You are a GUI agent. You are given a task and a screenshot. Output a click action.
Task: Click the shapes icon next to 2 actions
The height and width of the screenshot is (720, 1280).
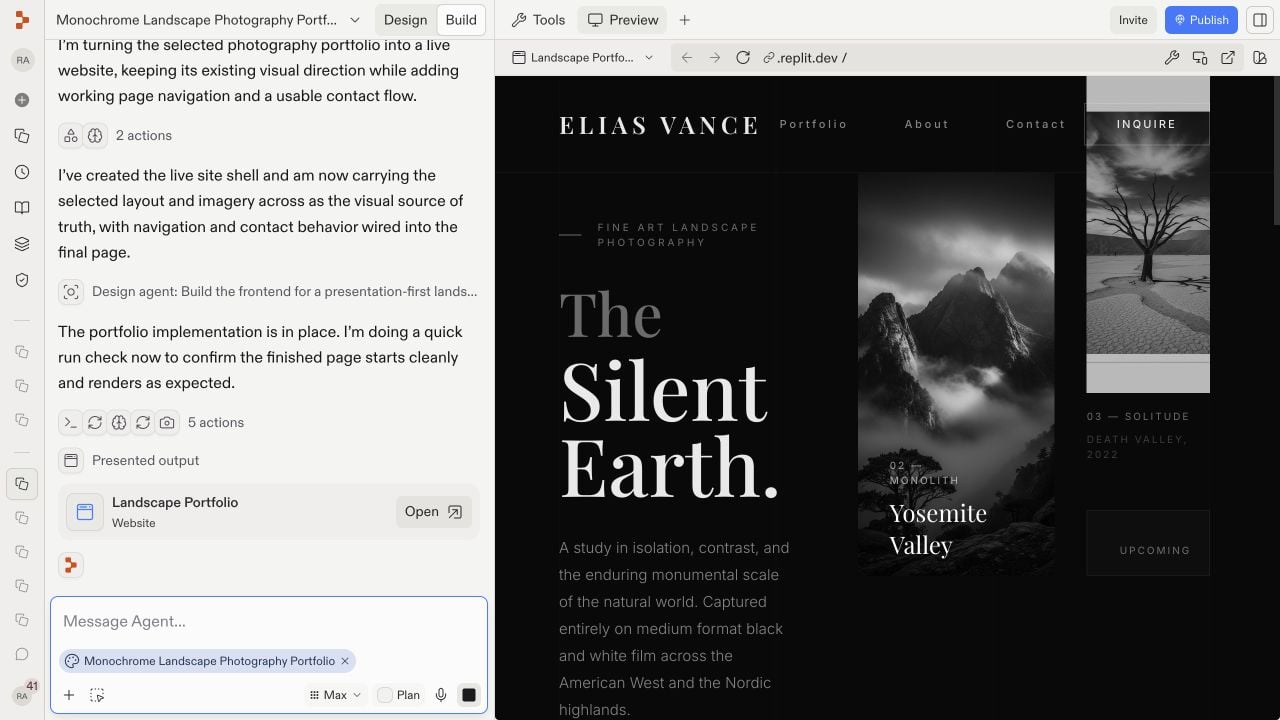coord(71,136)
